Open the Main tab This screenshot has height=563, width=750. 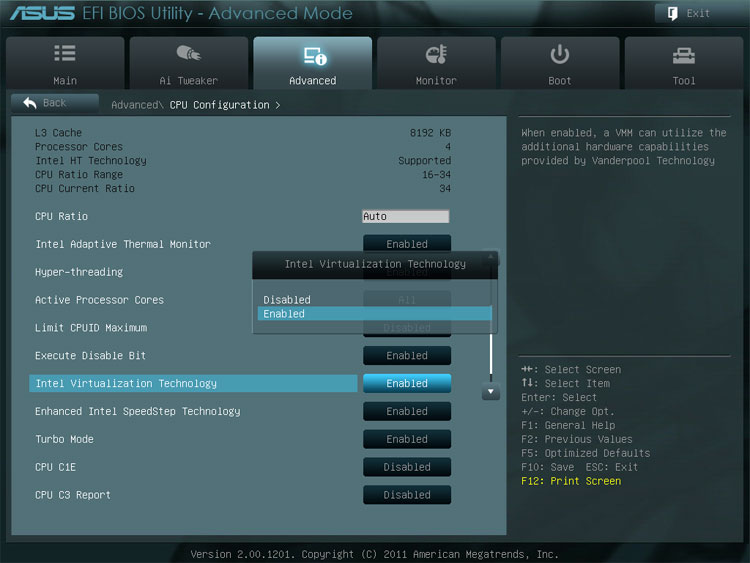pos(65,63)
